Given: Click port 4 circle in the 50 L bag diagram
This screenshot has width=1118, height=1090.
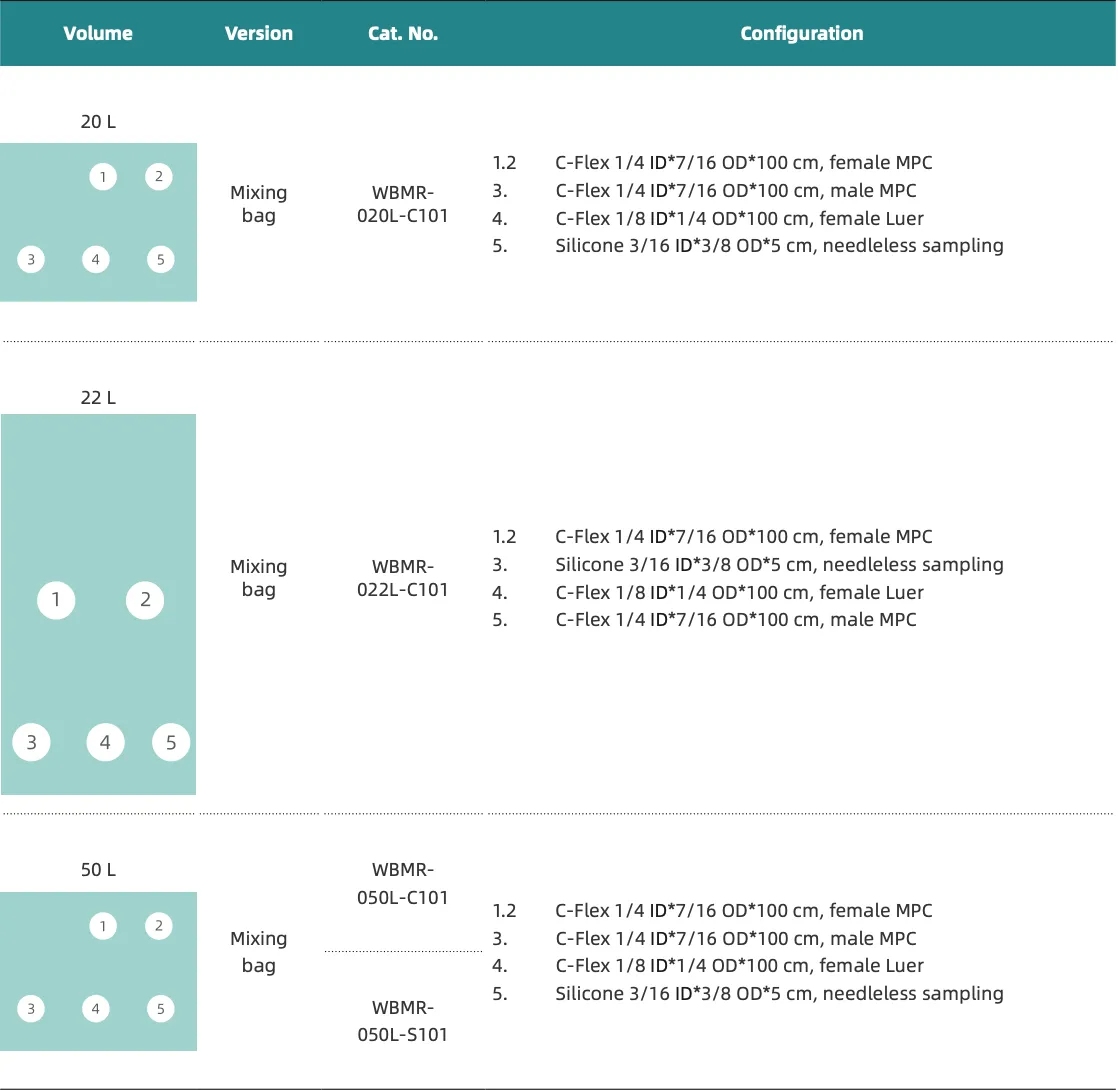Looking at the screenshot, I should pyautogui.click(x=96, y=1009).
